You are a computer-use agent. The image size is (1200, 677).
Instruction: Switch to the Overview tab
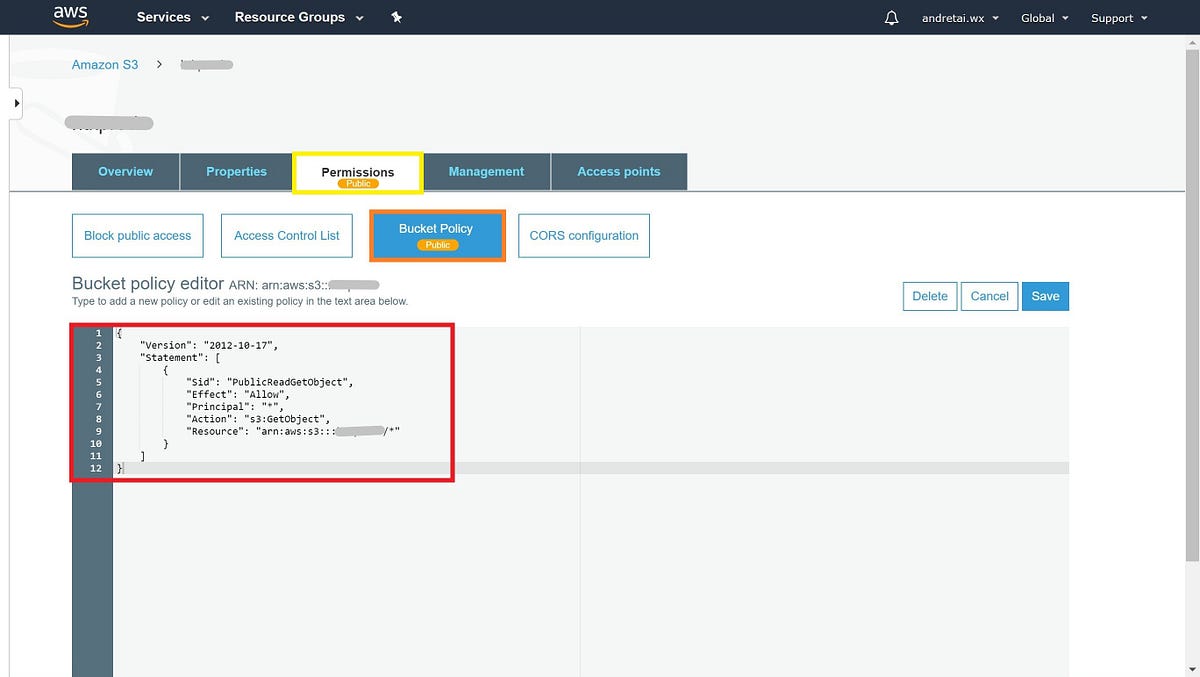point(125,171)
